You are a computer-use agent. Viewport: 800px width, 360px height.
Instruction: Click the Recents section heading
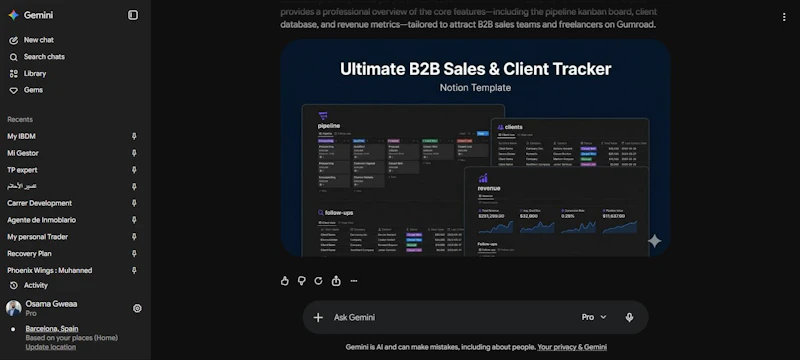20,119
